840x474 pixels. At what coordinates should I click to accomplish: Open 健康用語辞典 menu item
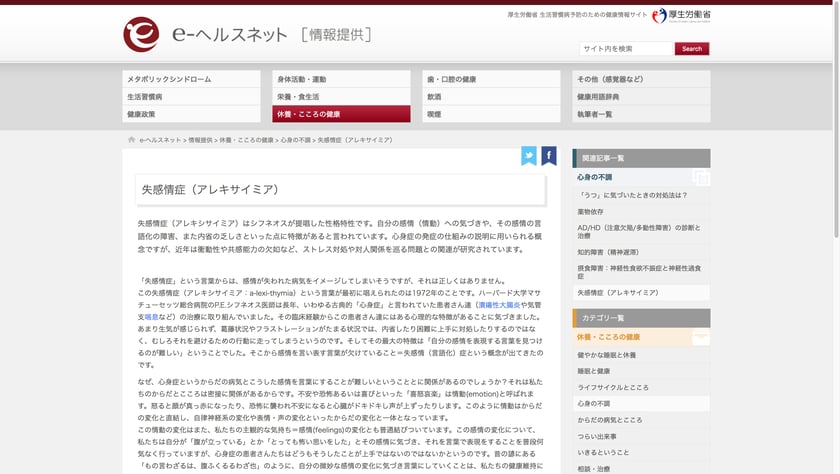[641, 97]
